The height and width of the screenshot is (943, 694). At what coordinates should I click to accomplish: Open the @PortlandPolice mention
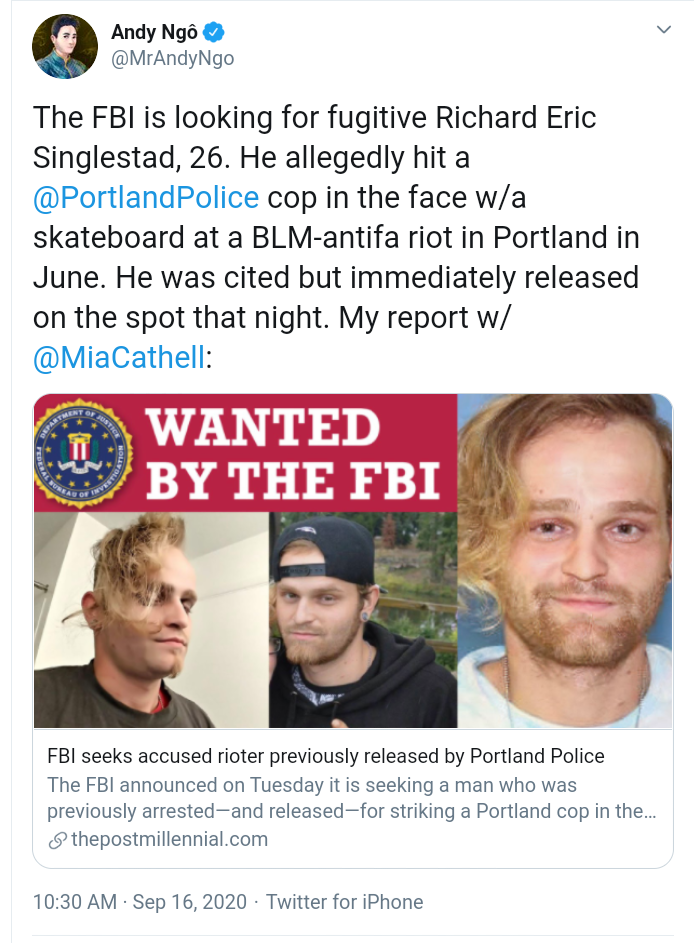(x=146, y=197)
